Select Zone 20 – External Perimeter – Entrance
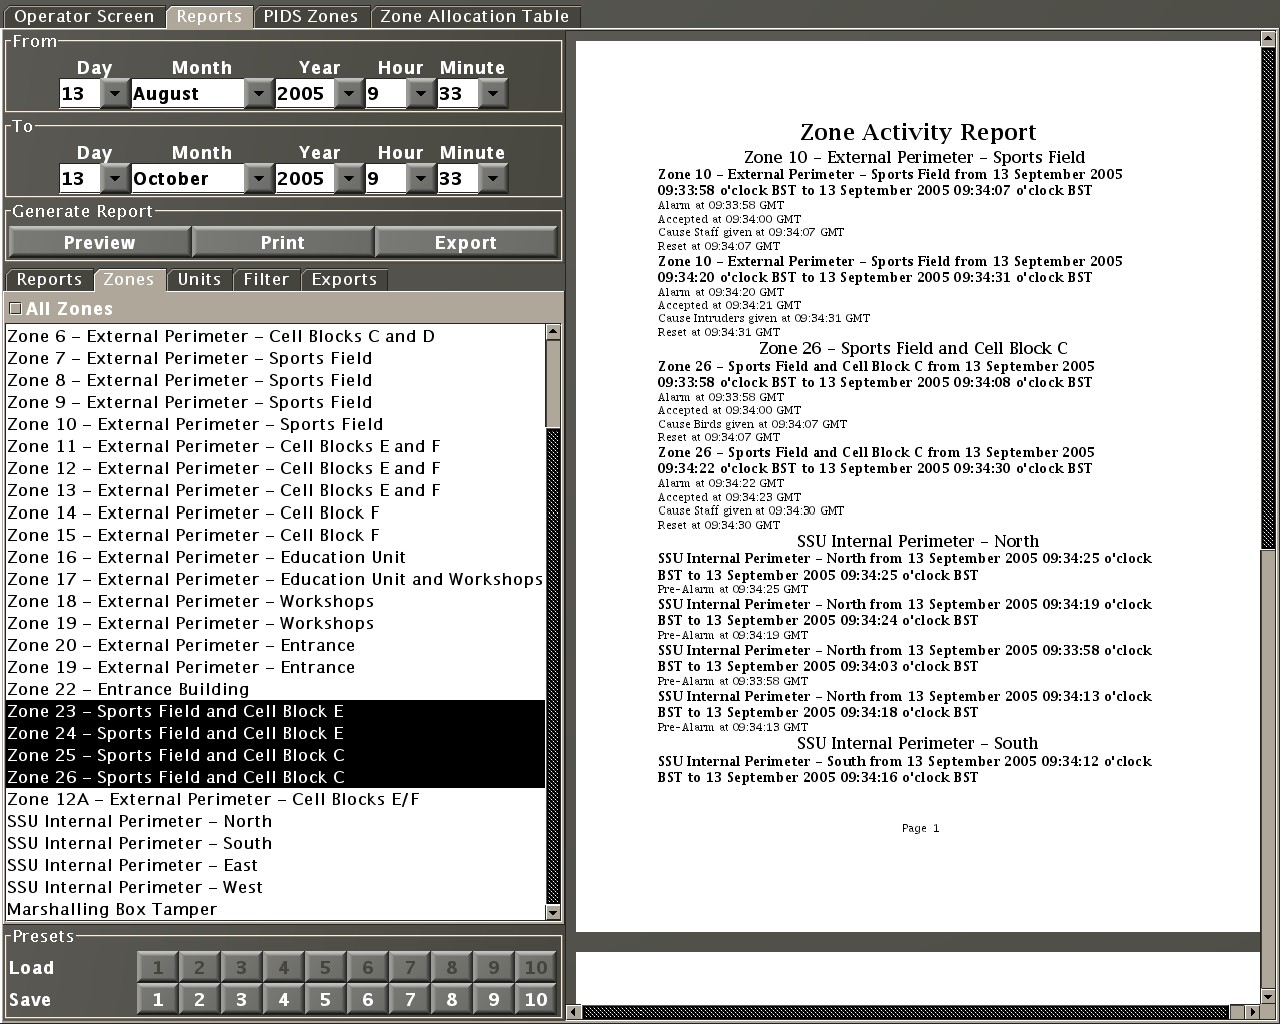This screenshot has width=1280, height=1024. click(275, 646)
